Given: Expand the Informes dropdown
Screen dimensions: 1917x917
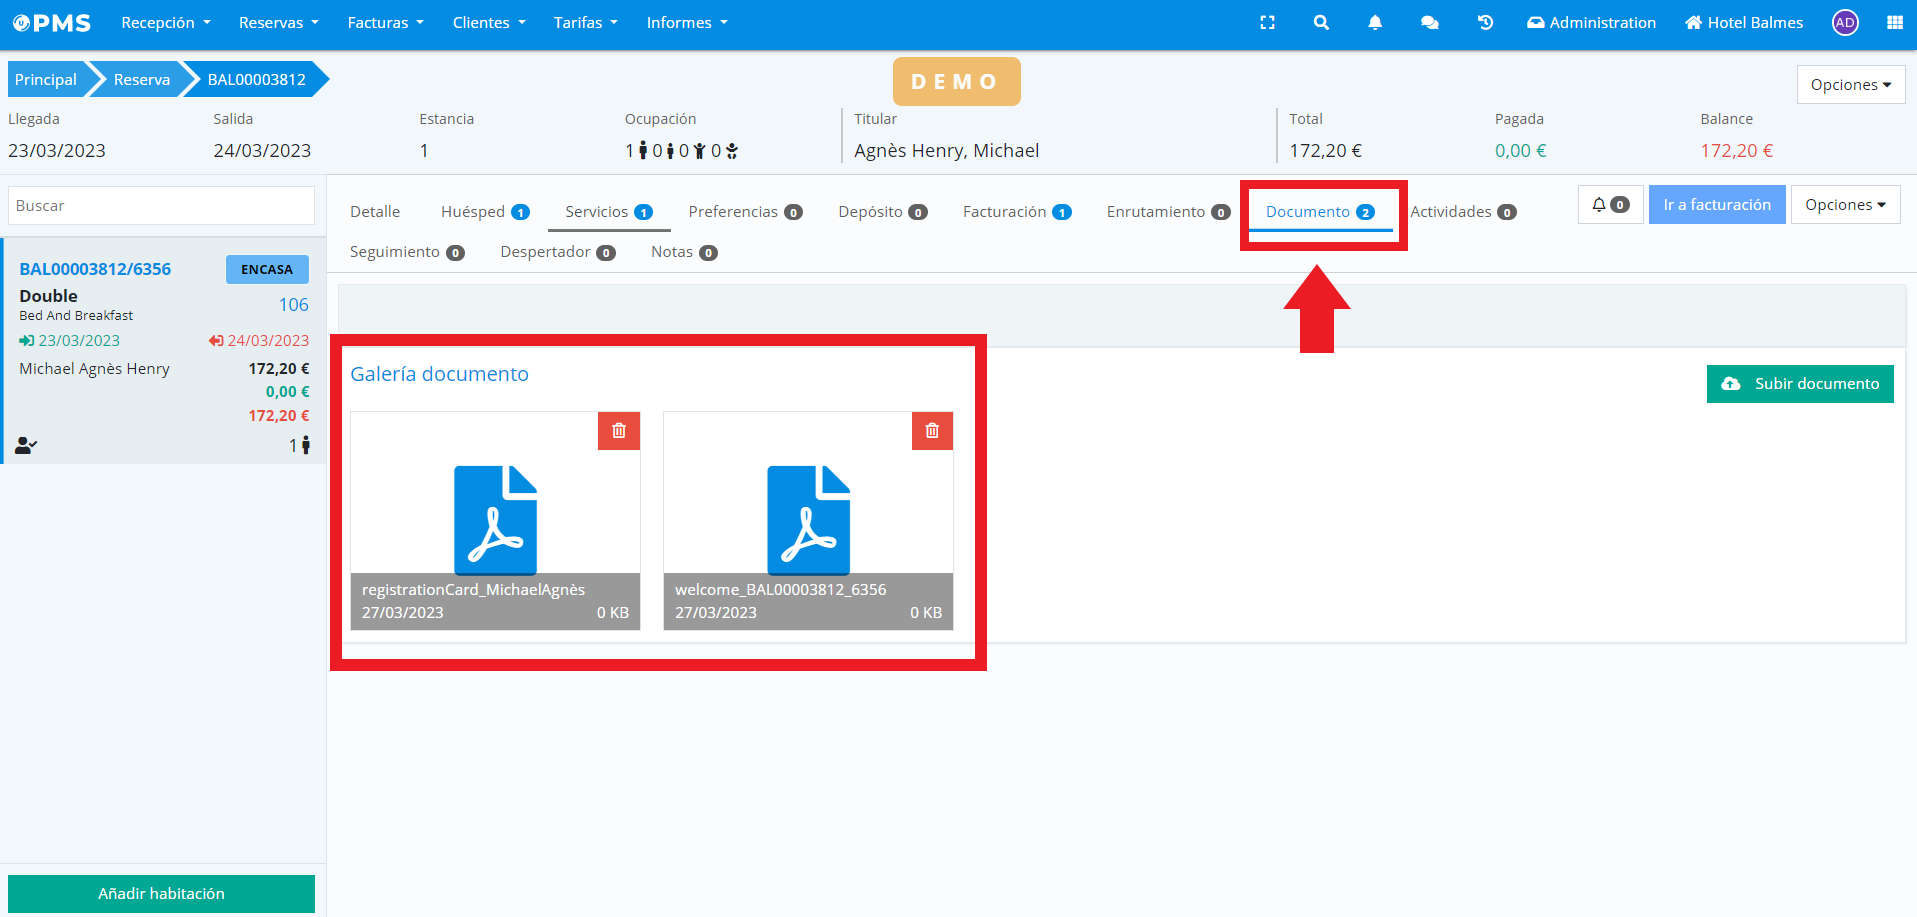Looking at the screenshot, I should click(x=686, y=22).
